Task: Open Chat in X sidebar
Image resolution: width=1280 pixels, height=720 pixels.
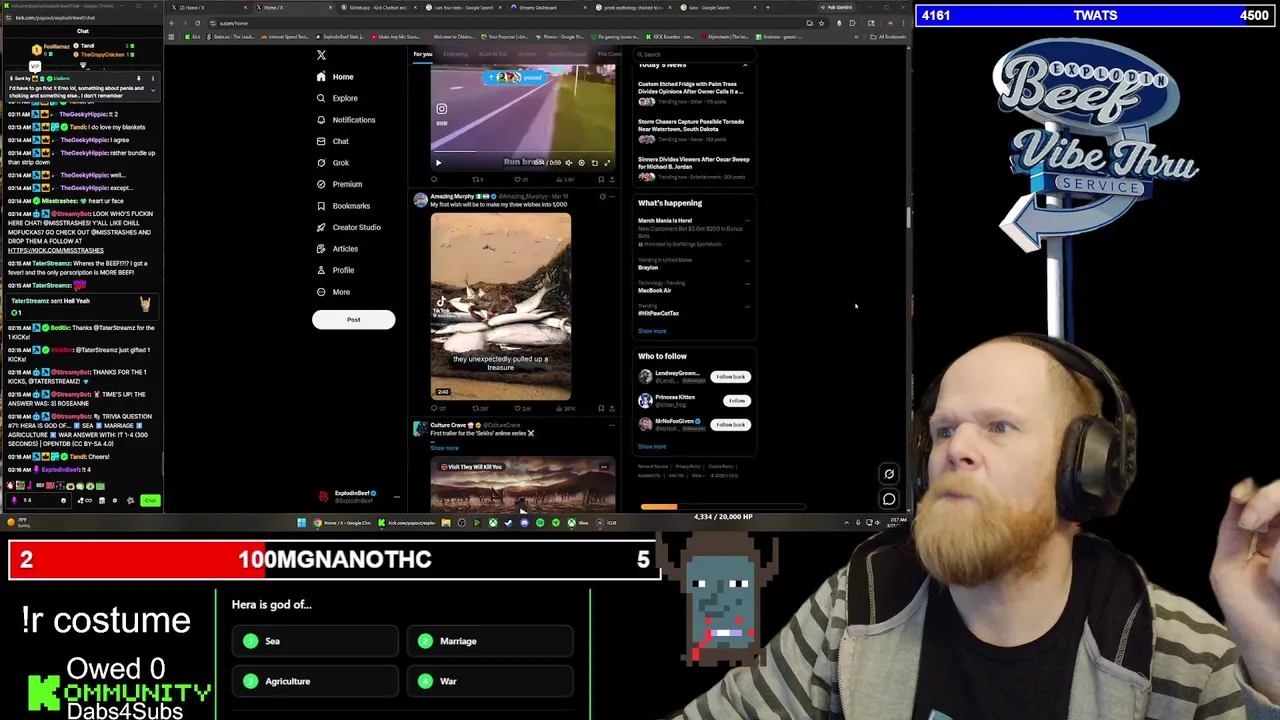Action: [332, 141]
